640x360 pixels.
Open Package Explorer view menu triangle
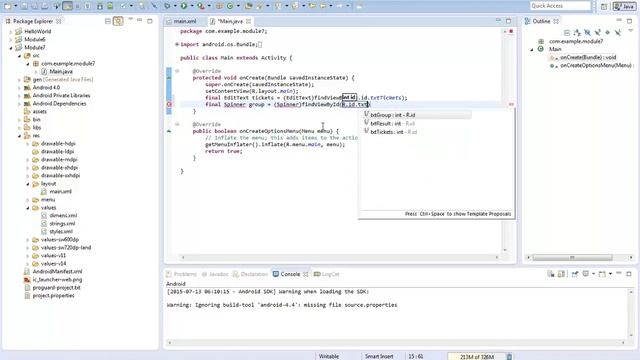pos(130,19)
